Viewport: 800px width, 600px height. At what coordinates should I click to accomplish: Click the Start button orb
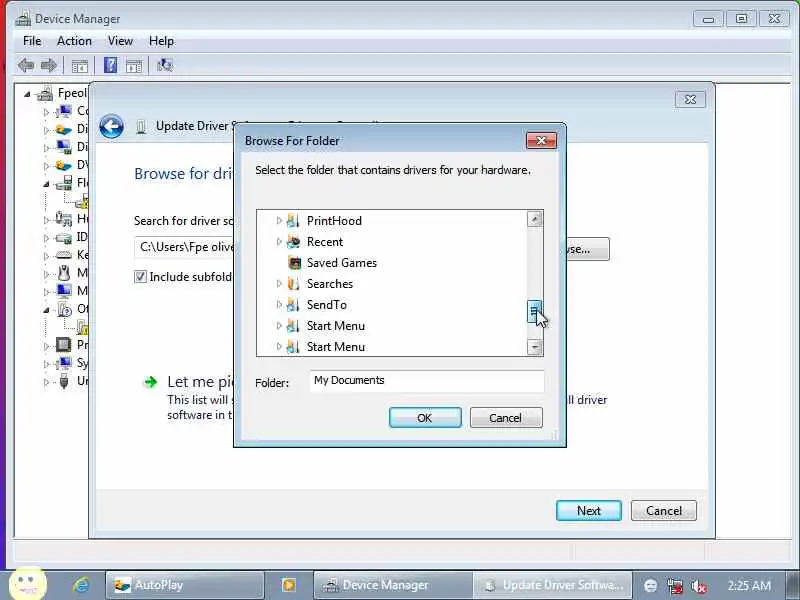tap(28, 584)
